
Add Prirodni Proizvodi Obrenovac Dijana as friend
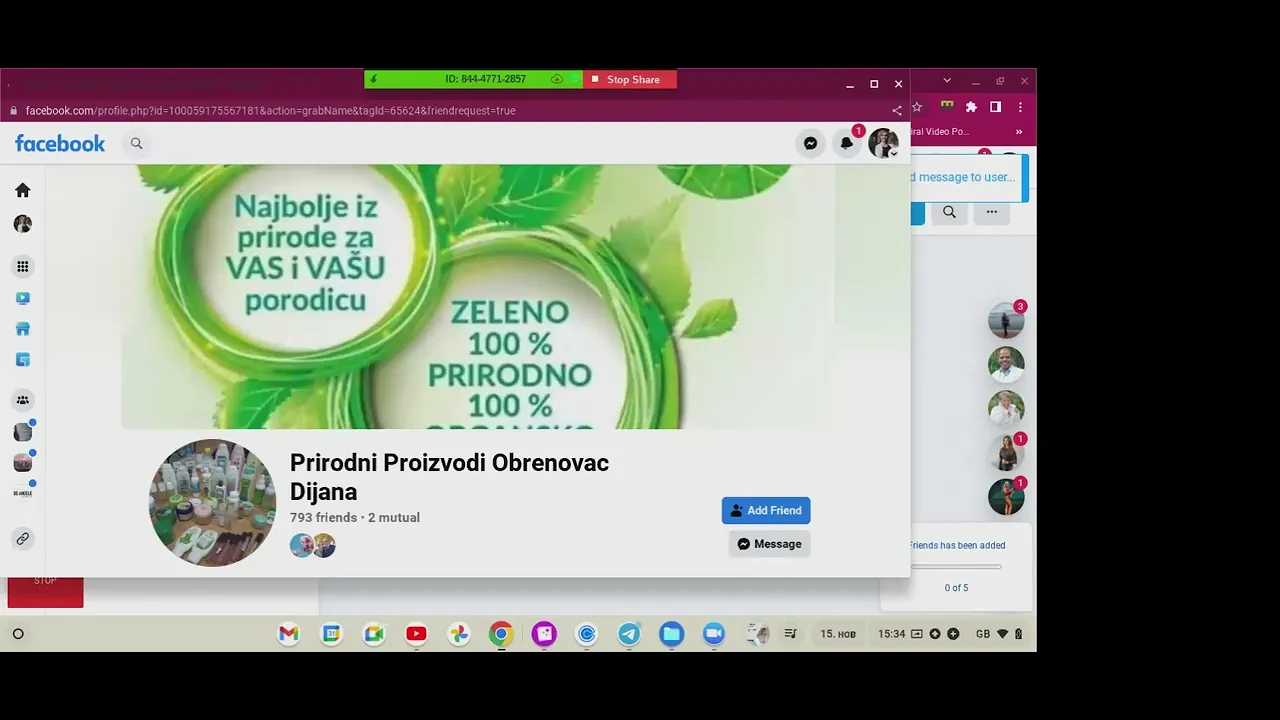(766, 510)
